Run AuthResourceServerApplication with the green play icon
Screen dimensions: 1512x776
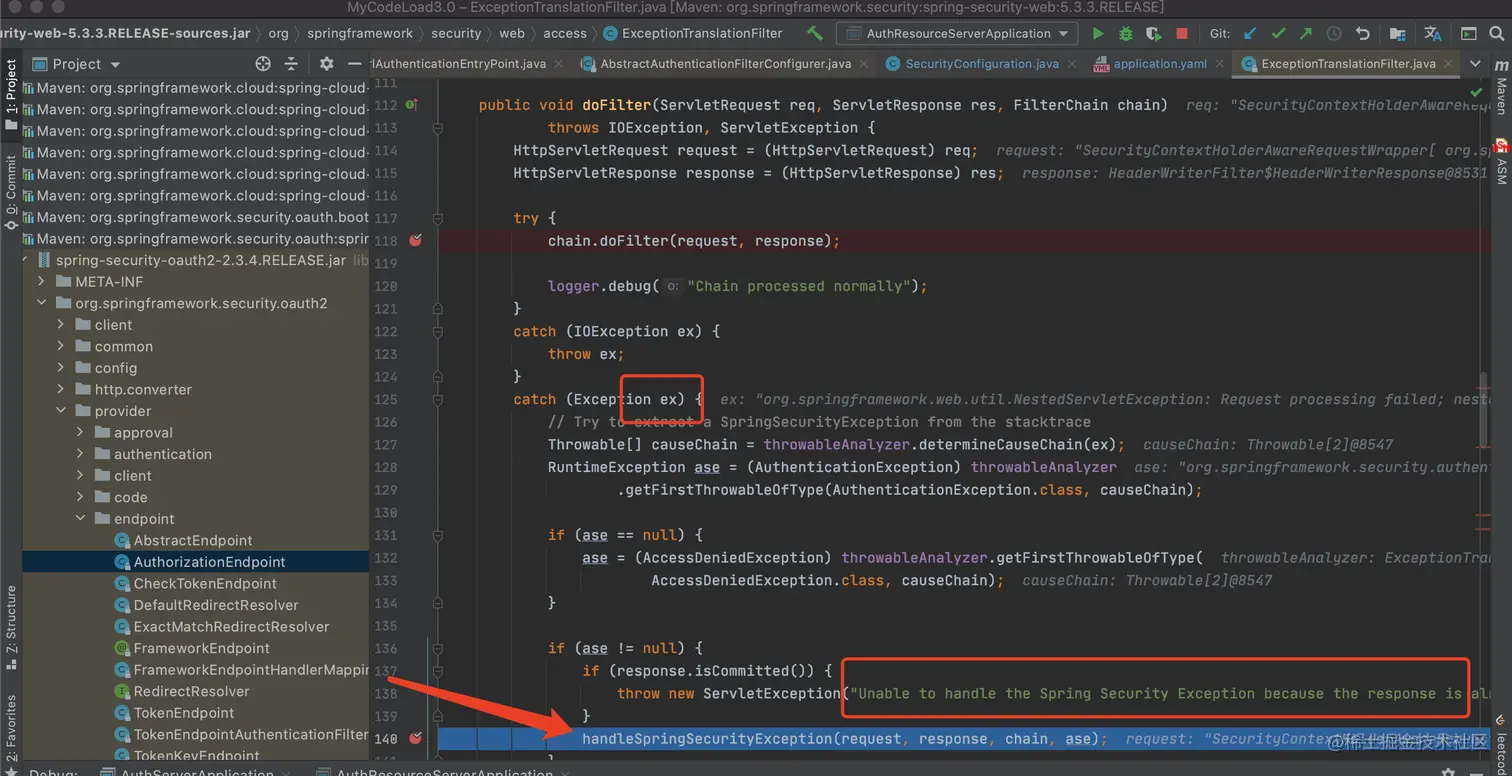click(x=1098, y=33)
